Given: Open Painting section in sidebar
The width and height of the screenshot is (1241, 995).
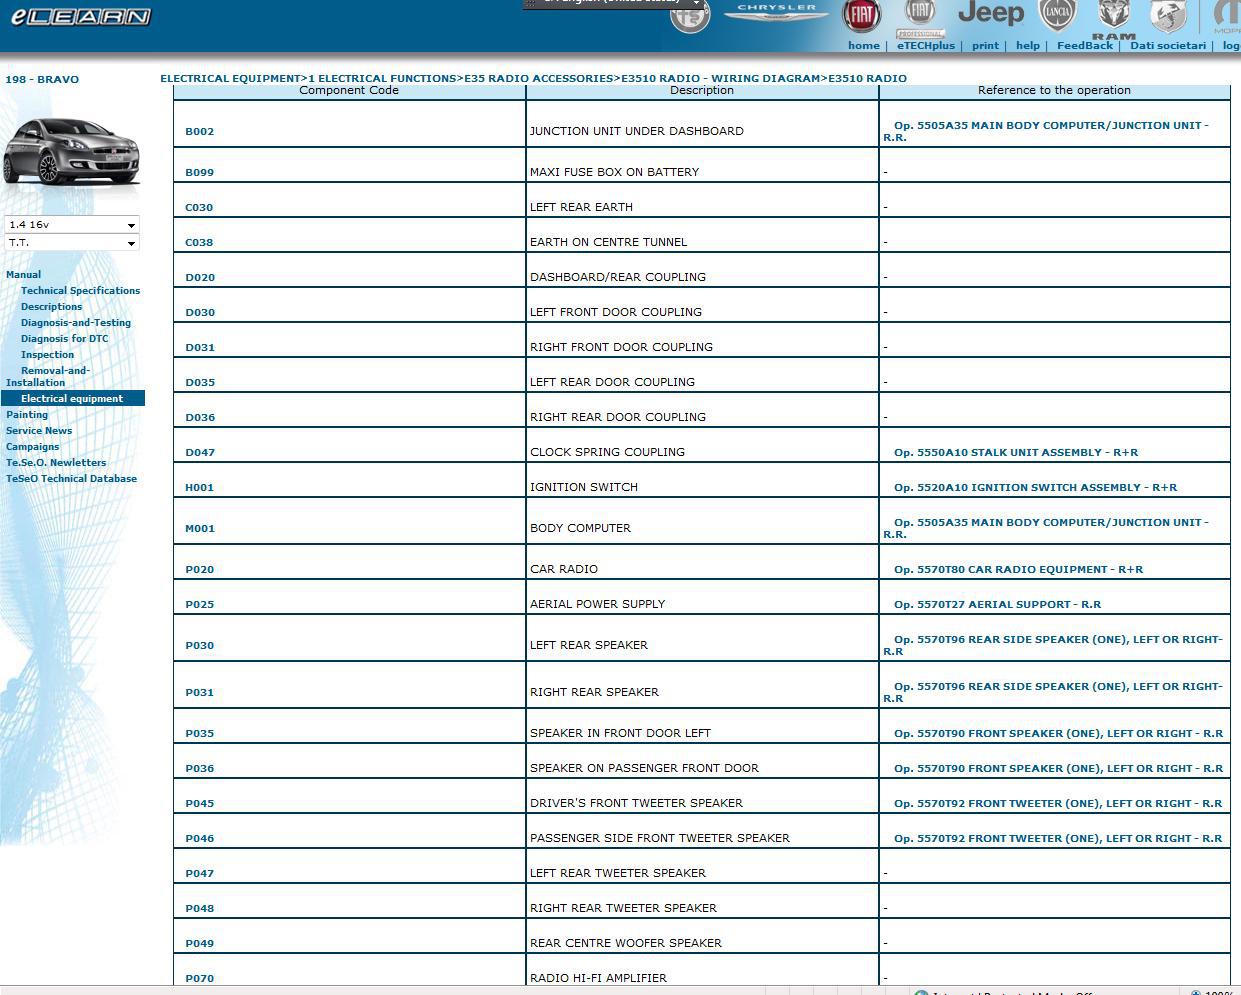Looking at the screenshot, I should (27, 415).
